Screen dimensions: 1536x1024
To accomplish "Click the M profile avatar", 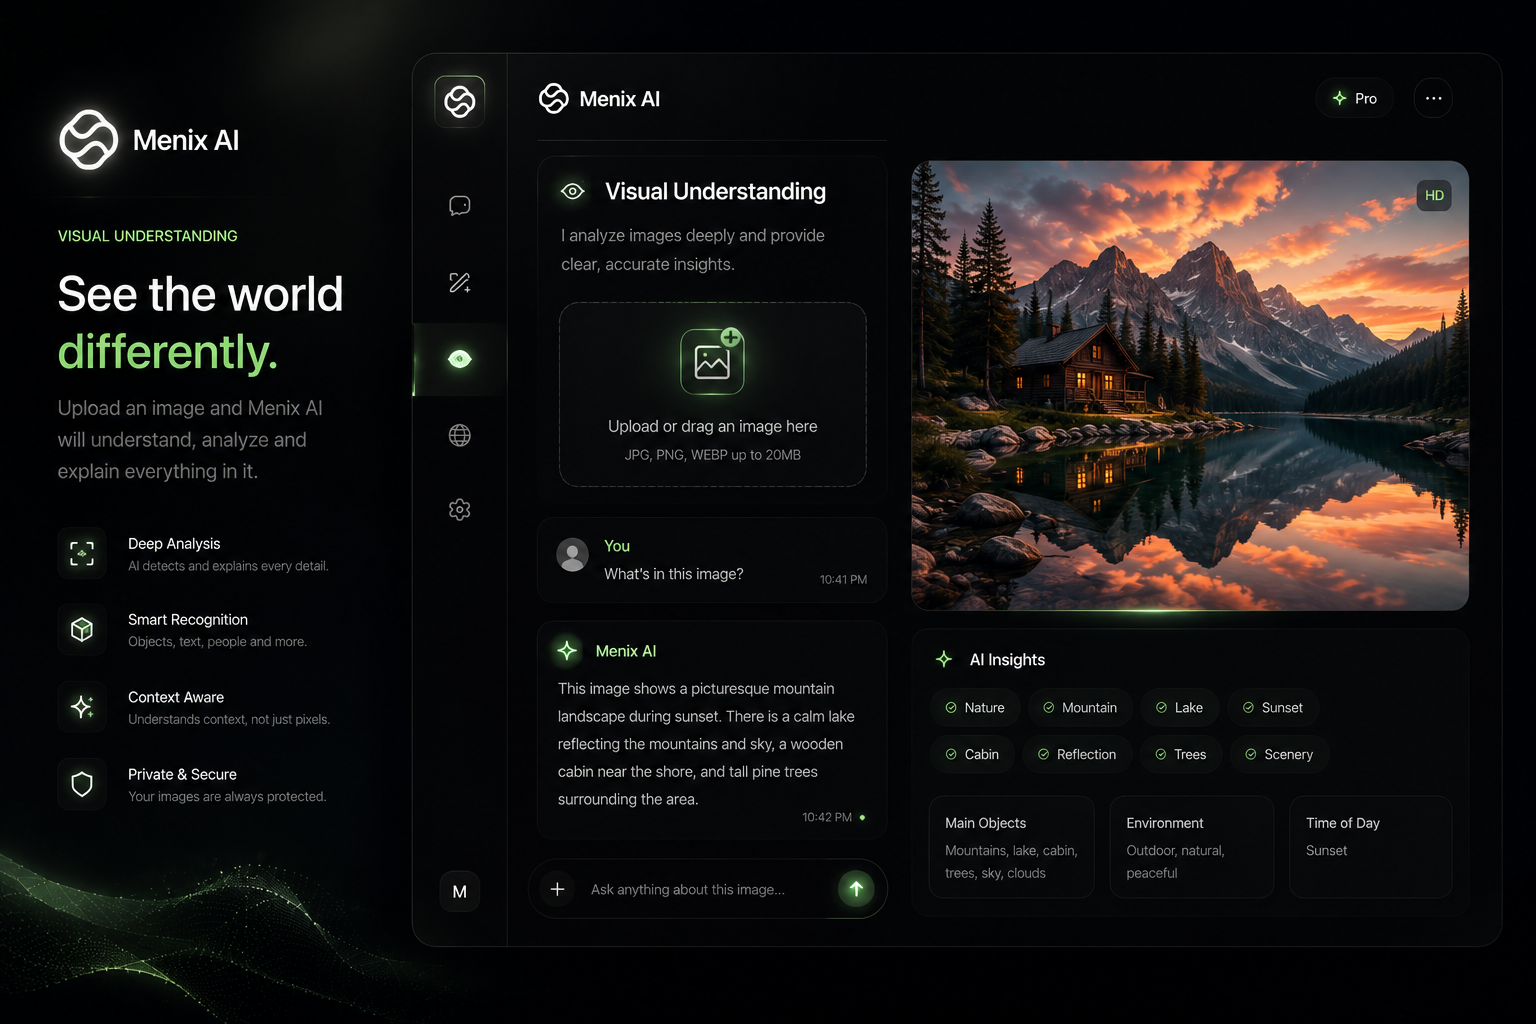I will [460, 892].
